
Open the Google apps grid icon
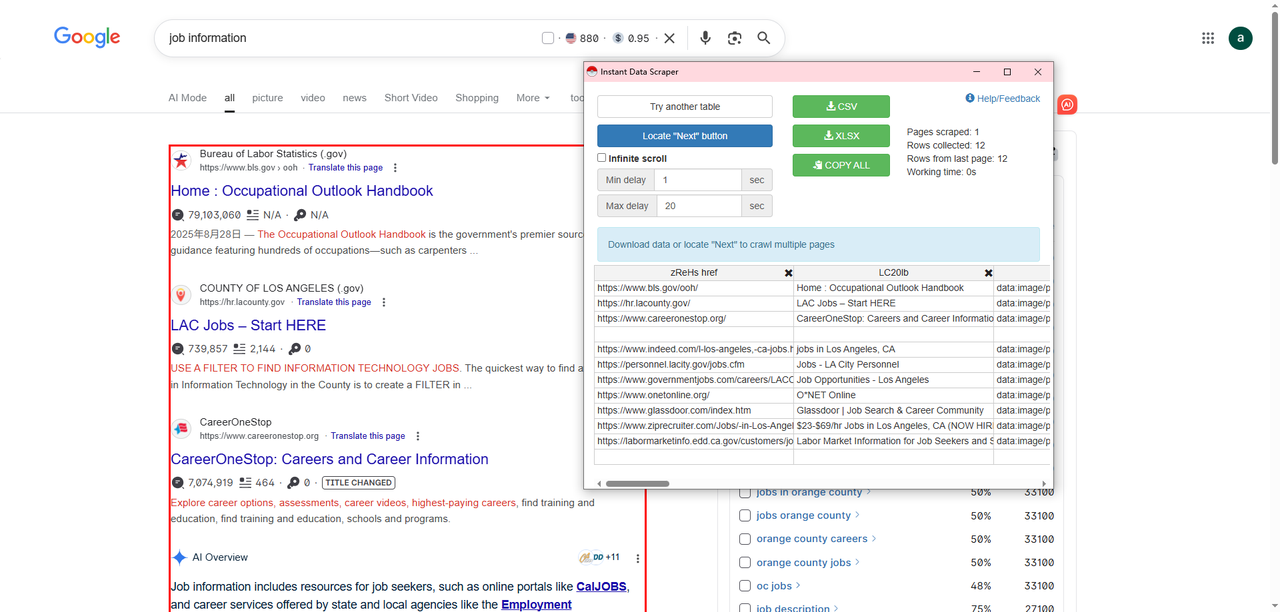1208,38
